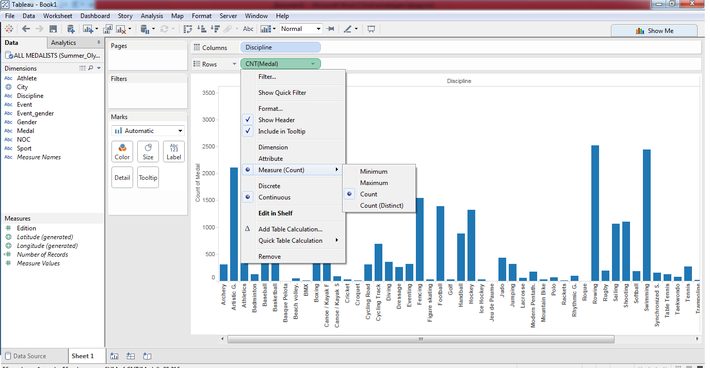This screenshot has height=368, width=710.
Task: Click the Undo back arrow
Action: [x=26, y=29]
